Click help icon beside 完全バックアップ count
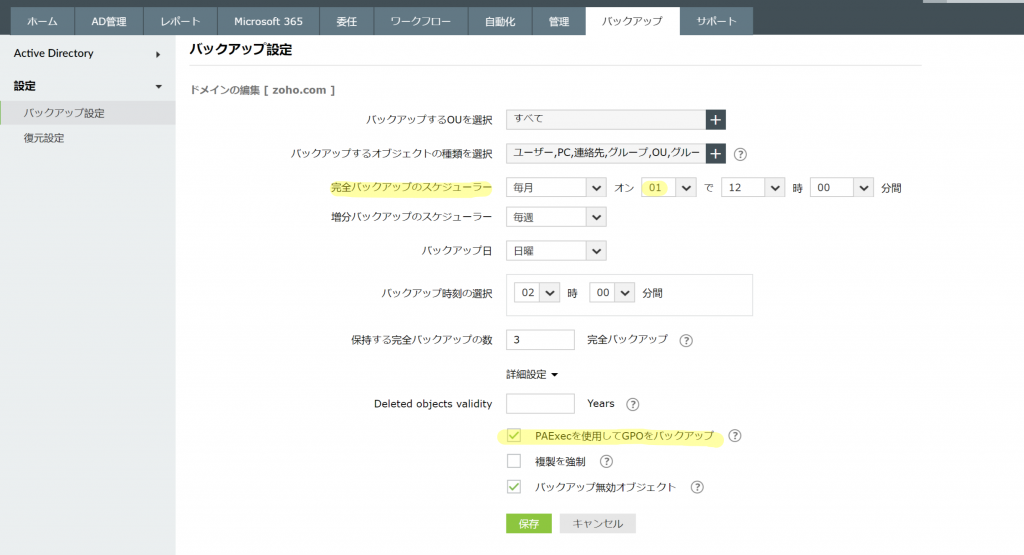This screenshot has width=1024, height=555. coord(686,340)
